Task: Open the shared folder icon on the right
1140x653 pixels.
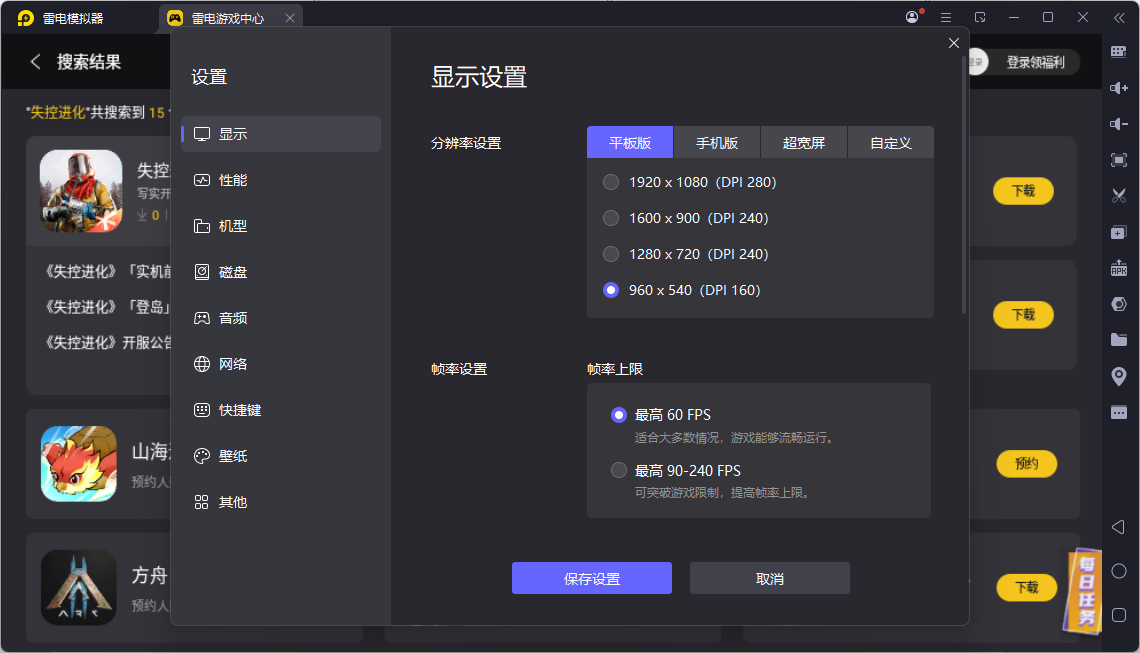Action: (x=1119, y=339)
